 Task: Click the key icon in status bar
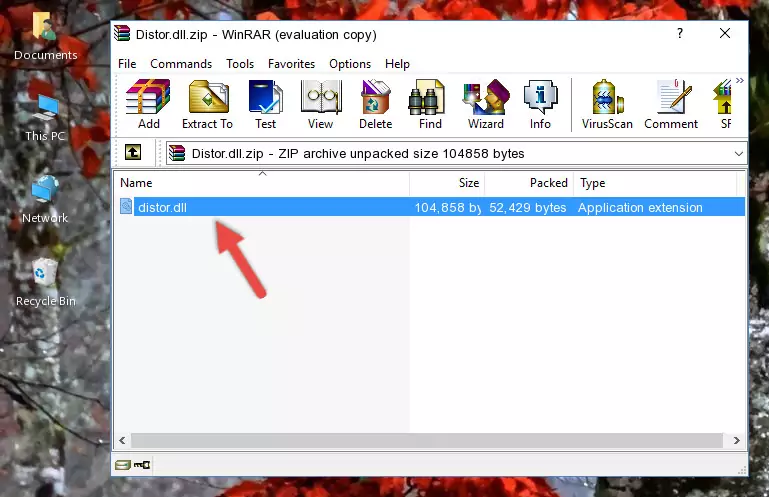tap(142, 464)
